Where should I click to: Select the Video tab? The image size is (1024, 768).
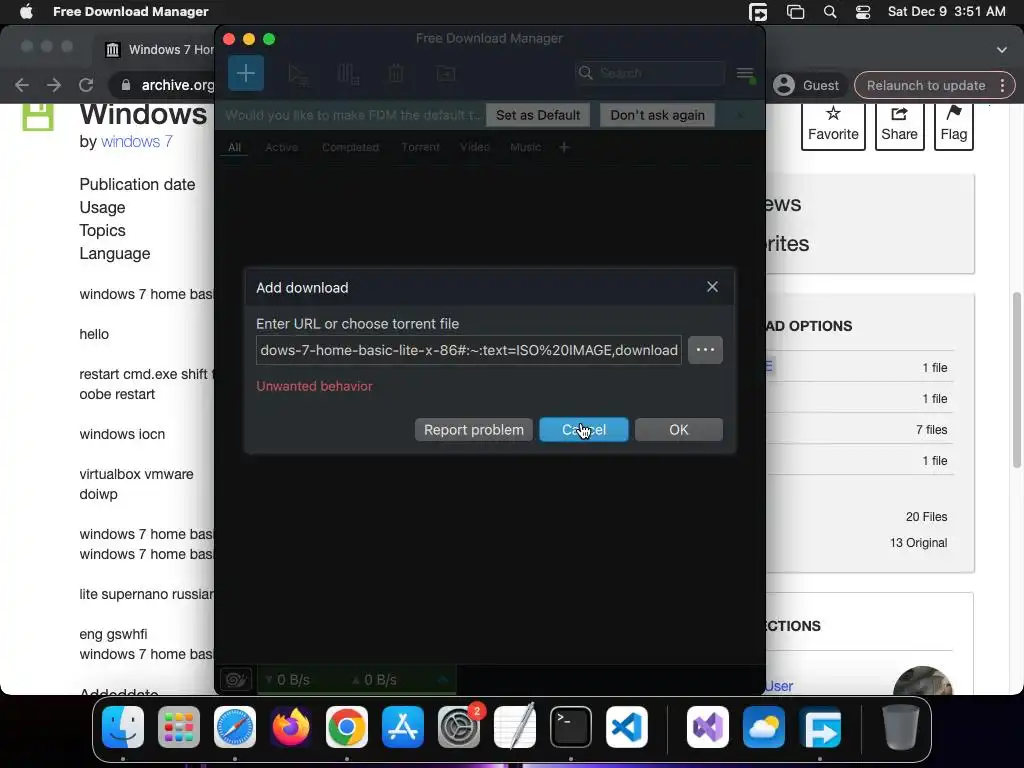click(475, 148)
